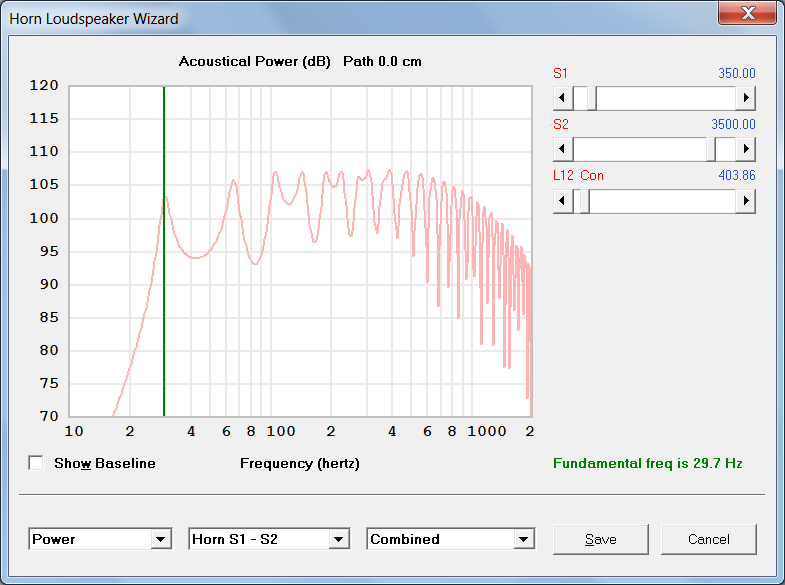Viewport: 785px width, 585px height.
Task: Click the S2 label
Action: point(561,125)
